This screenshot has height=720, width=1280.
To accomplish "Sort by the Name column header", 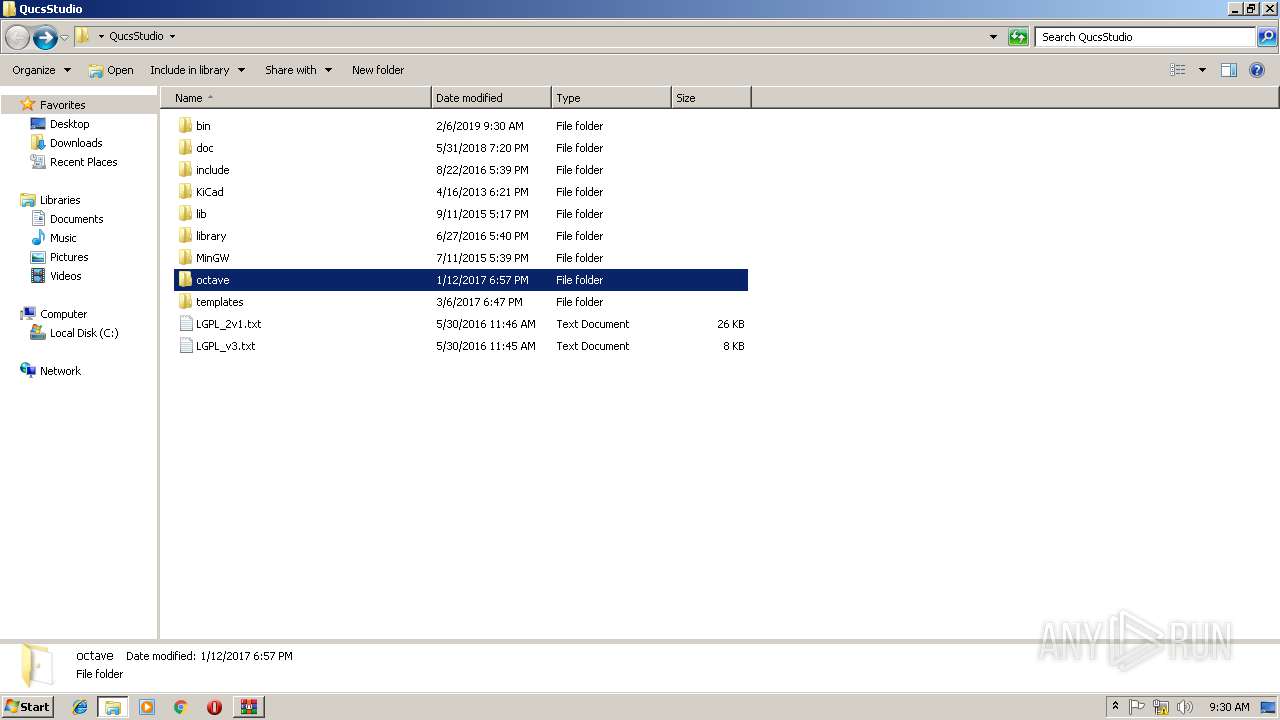I will click(x=296, y=98).
